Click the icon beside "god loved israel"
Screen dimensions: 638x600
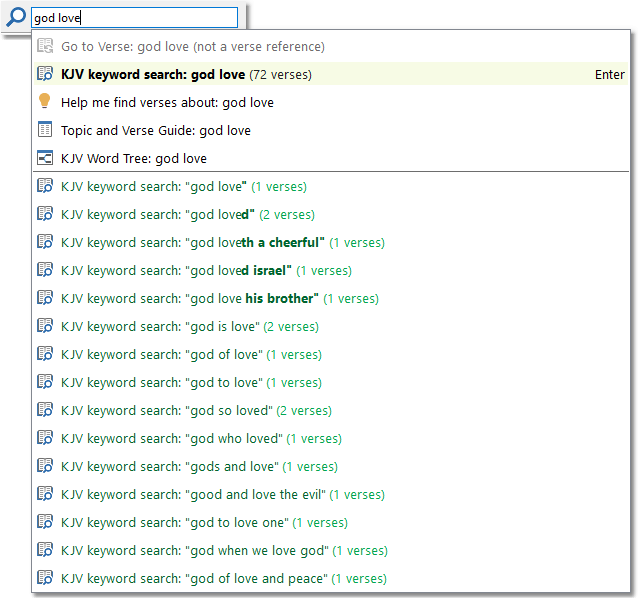(x=45, y=270)
